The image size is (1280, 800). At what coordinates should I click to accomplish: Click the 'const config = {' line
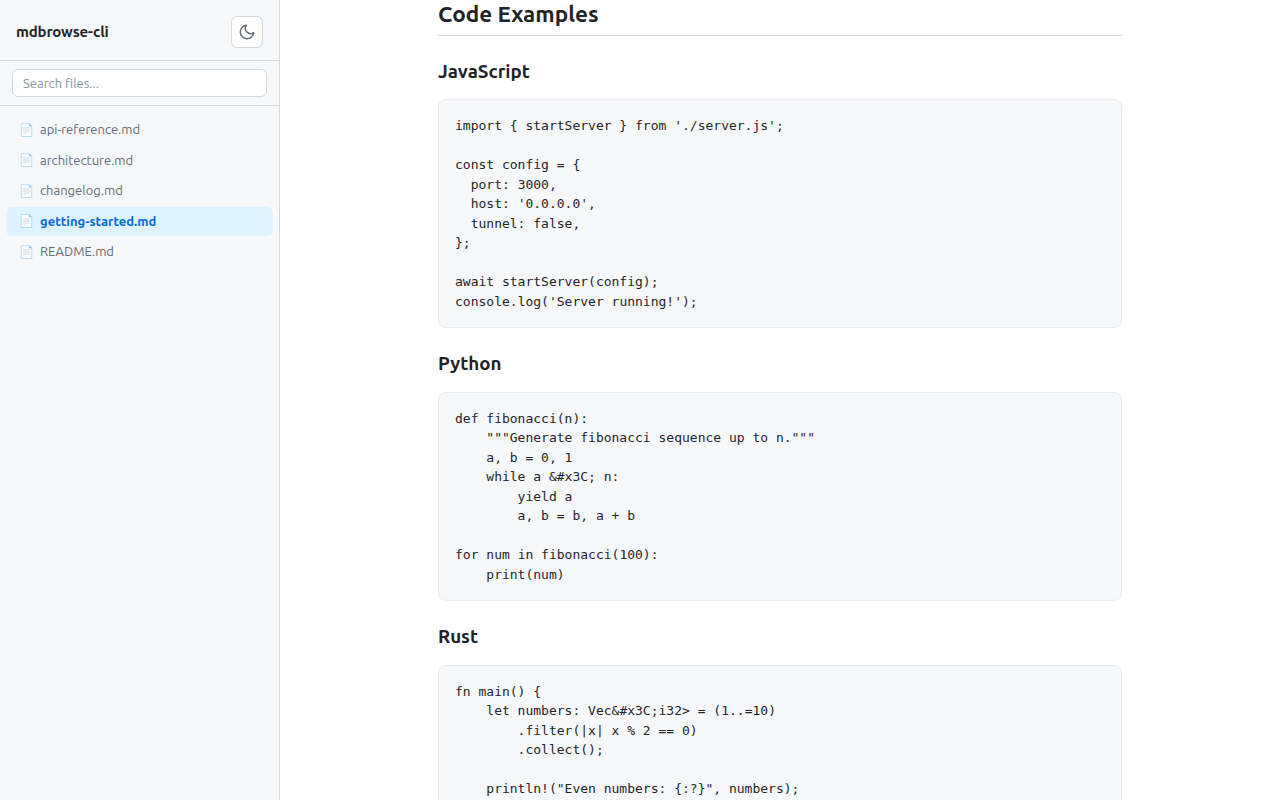[517, 165]
